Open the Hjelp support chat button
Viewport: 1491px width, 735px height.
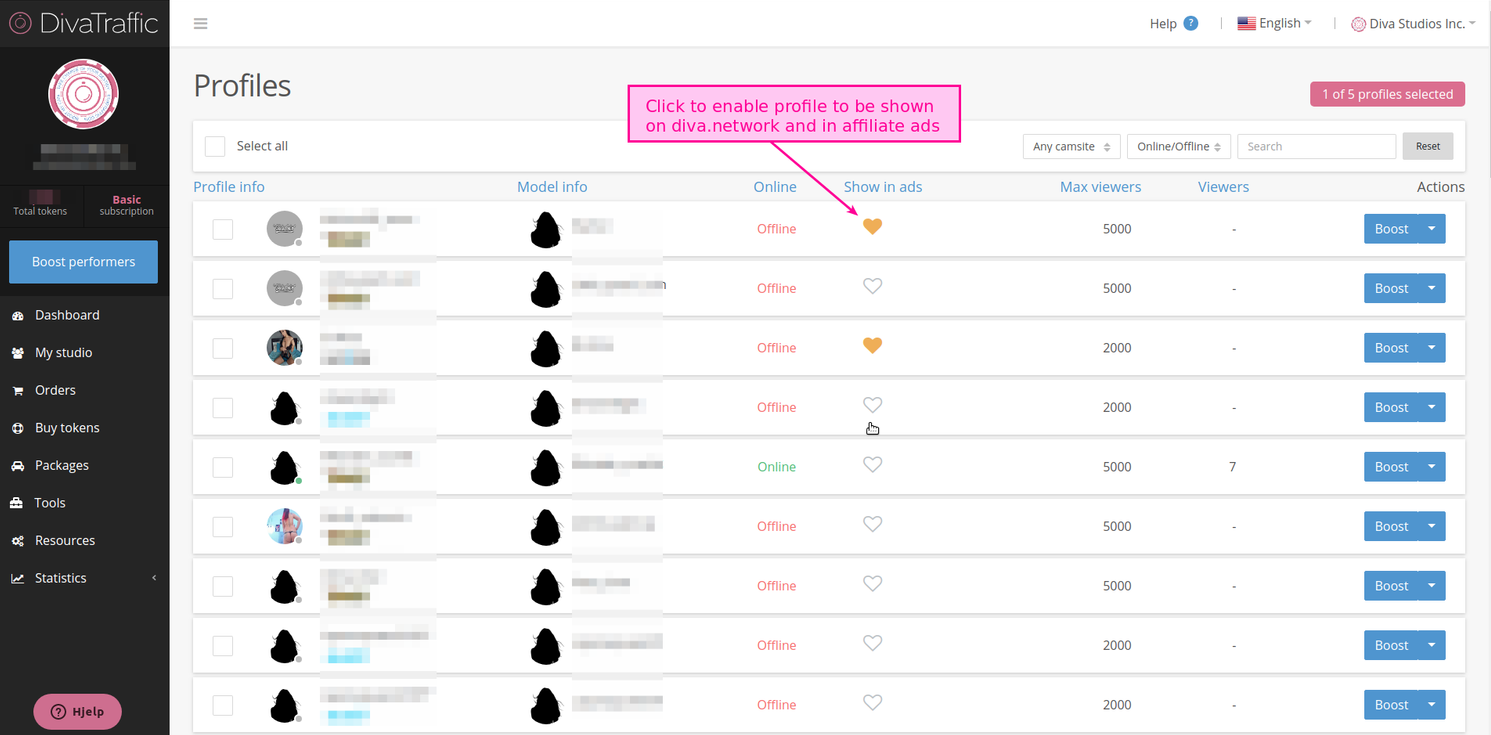tap(77, 712)
